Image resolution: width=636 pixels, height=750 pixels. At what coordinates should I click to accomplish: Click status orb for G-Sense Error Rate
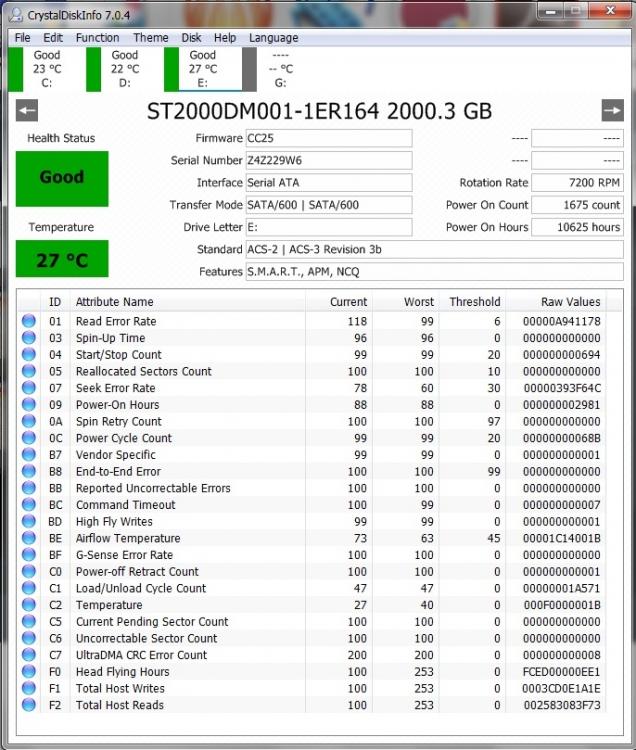[x=29, y=555]
